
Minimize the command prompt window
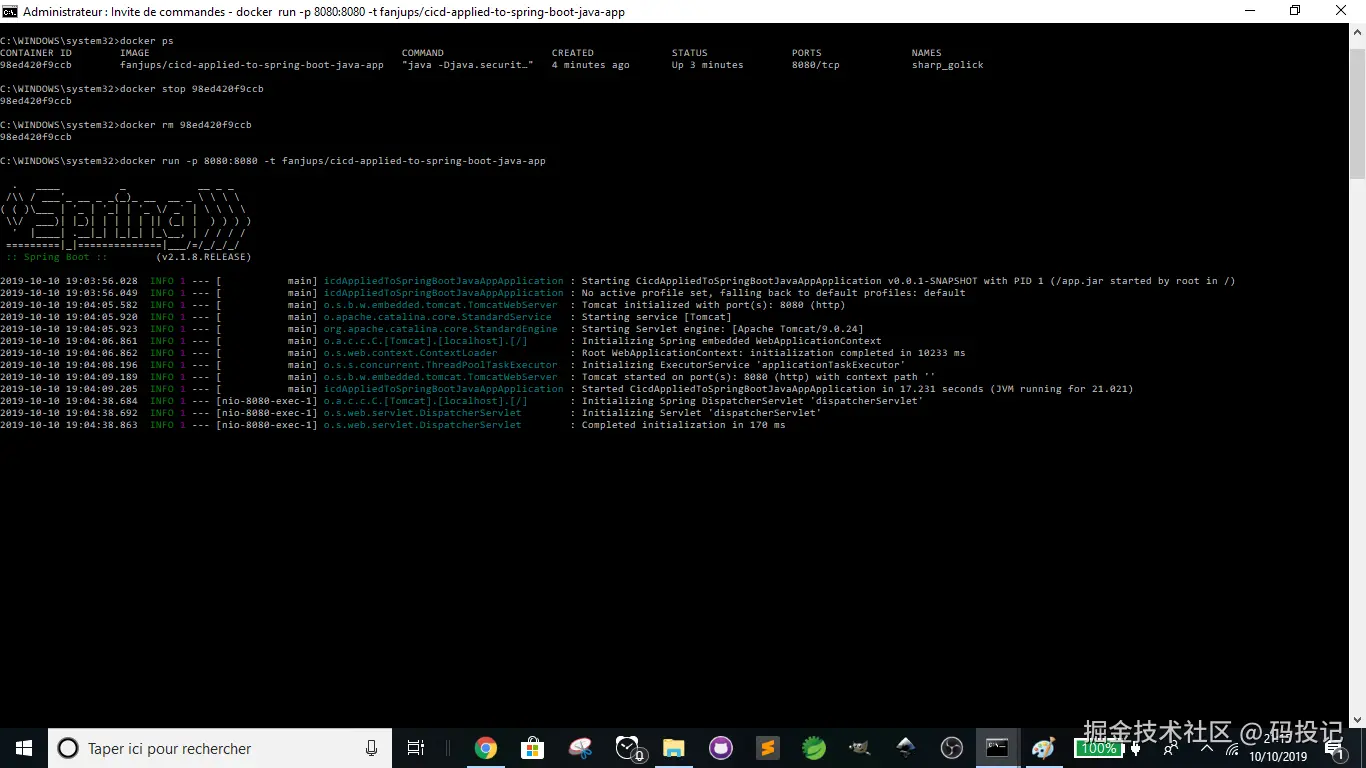(1250, 11)
